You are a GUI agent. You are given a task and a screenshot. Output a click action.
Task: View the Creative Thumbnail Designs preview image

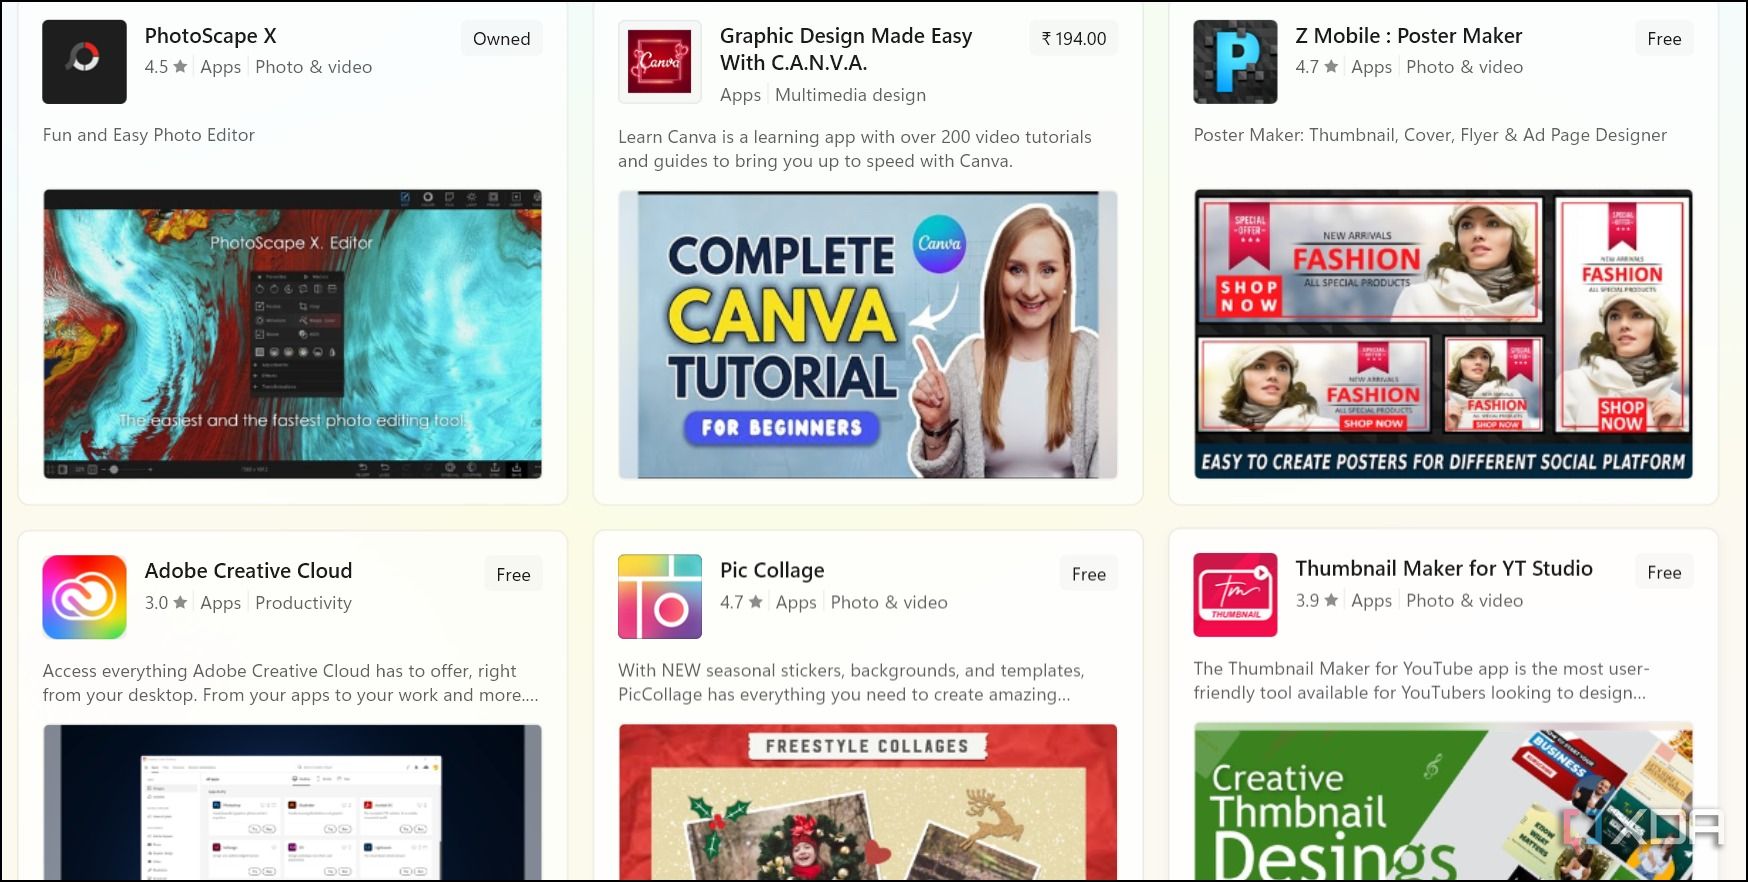pos(1443,801)
